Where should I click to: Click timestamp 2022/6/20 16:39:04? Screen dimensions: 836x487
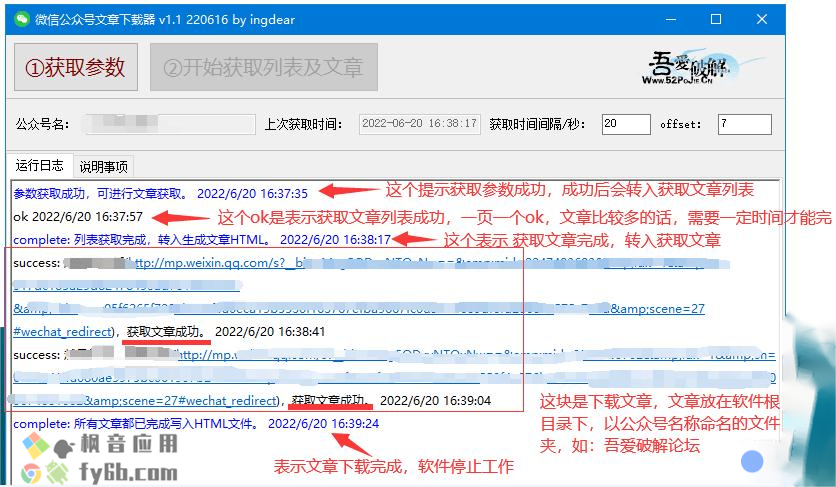pos(436,401)
